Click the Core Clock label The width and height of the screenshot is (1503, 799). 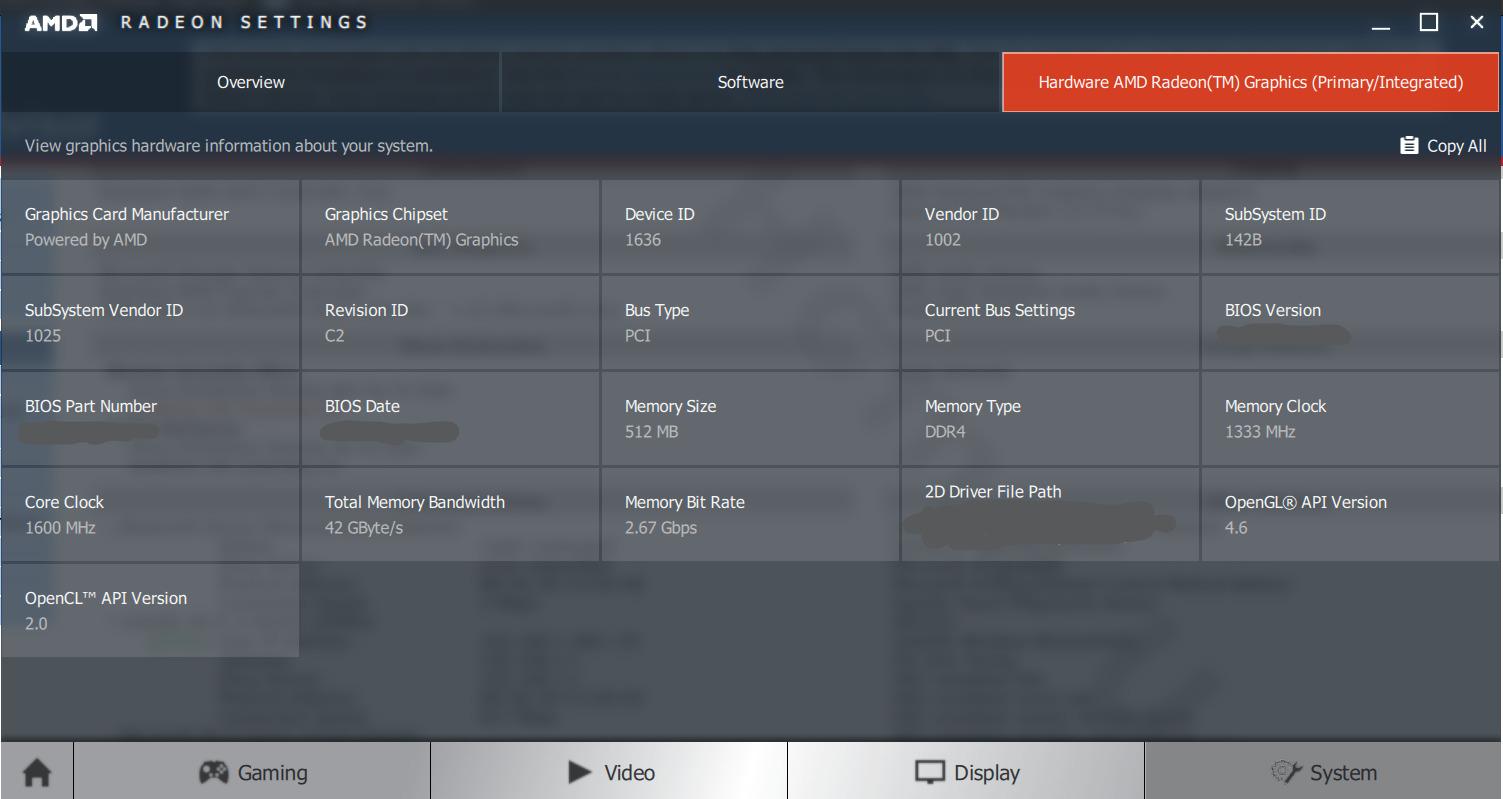point(64,502)
